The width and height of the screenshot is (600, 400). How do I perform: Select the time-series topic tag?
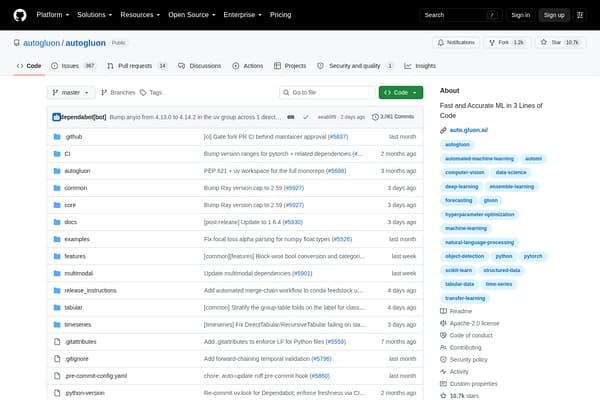coord(499,284)
